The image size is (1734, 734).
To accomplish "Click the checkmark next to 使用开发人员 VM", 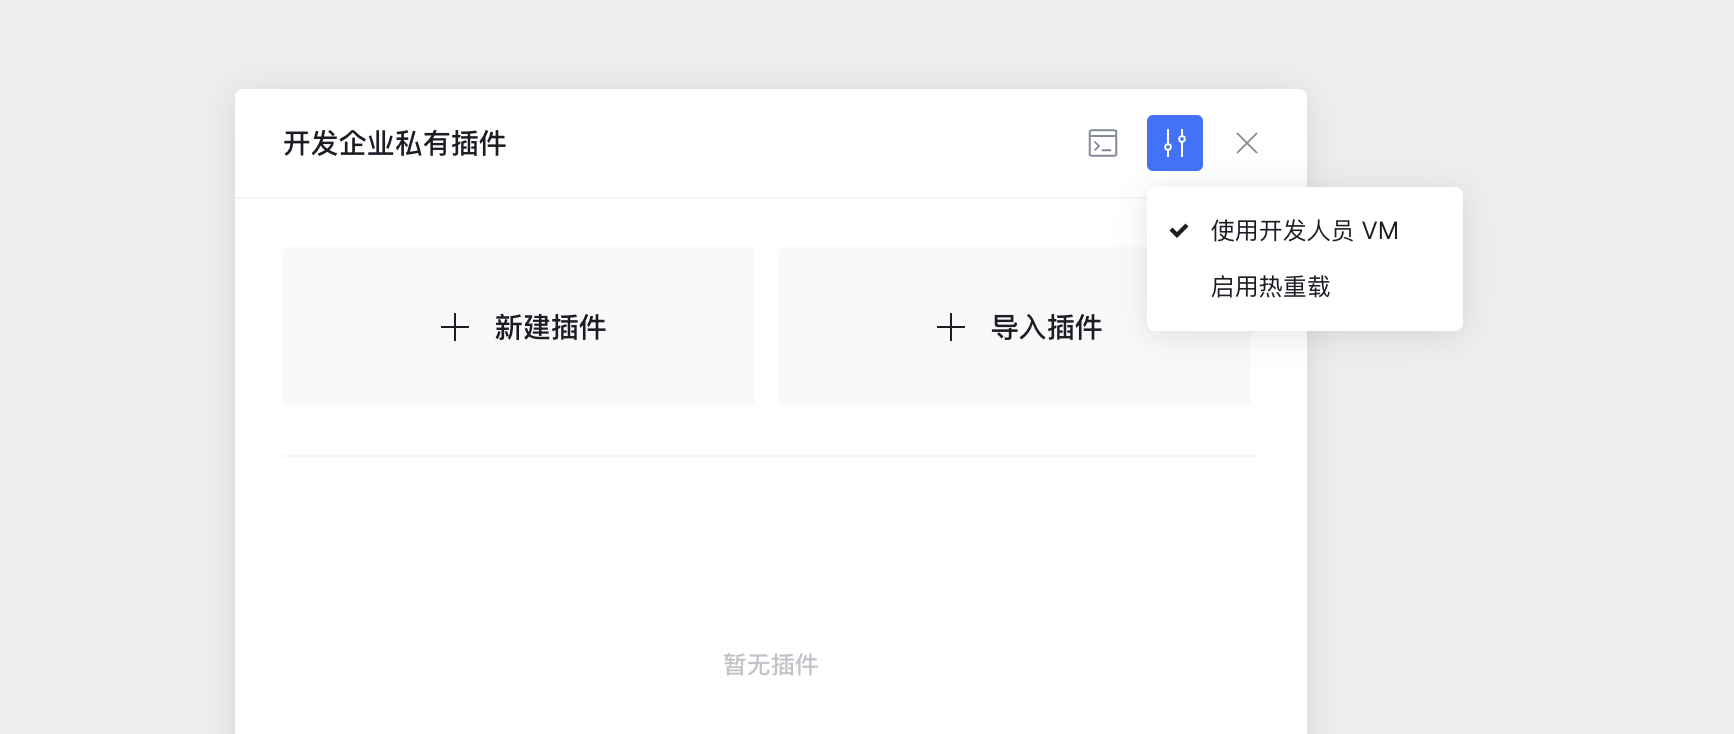I will pos(1179,231).
